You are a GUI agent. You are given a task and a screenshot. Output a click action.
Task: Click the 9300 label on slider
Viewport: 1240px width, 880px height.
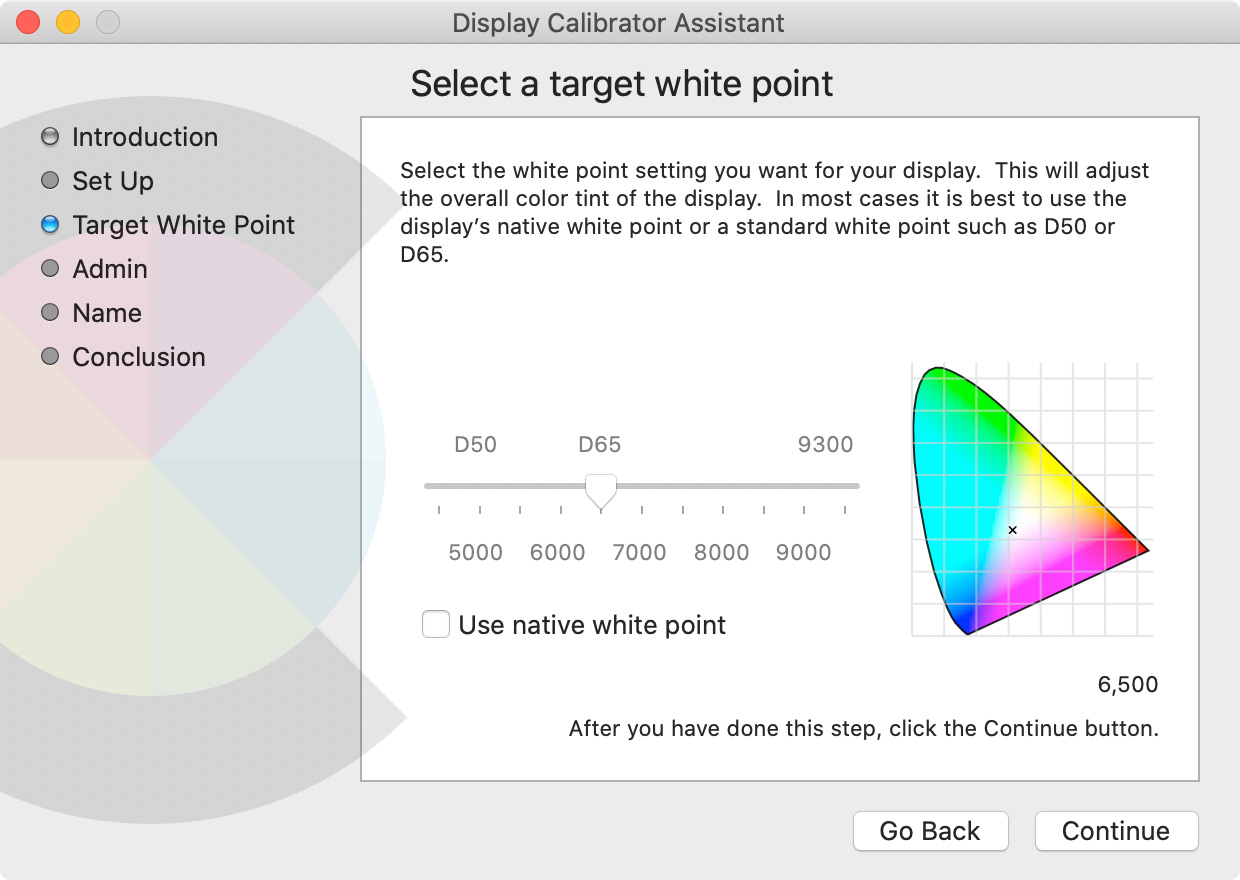click(x=825, y=445)
